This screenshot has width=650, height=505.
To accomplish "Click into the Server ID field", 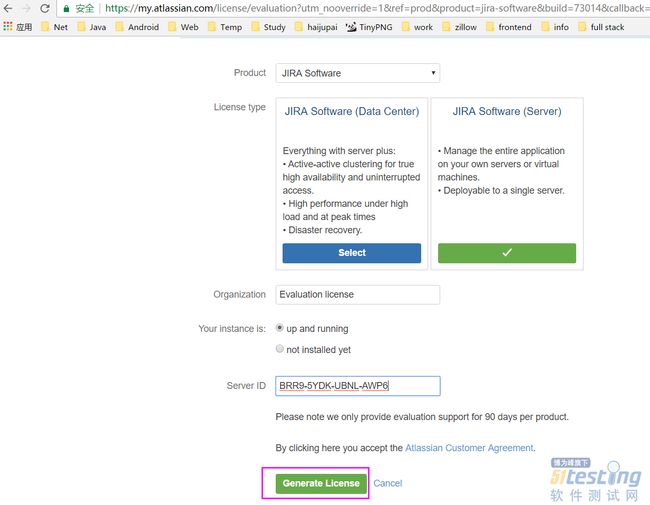I will 357,386.
